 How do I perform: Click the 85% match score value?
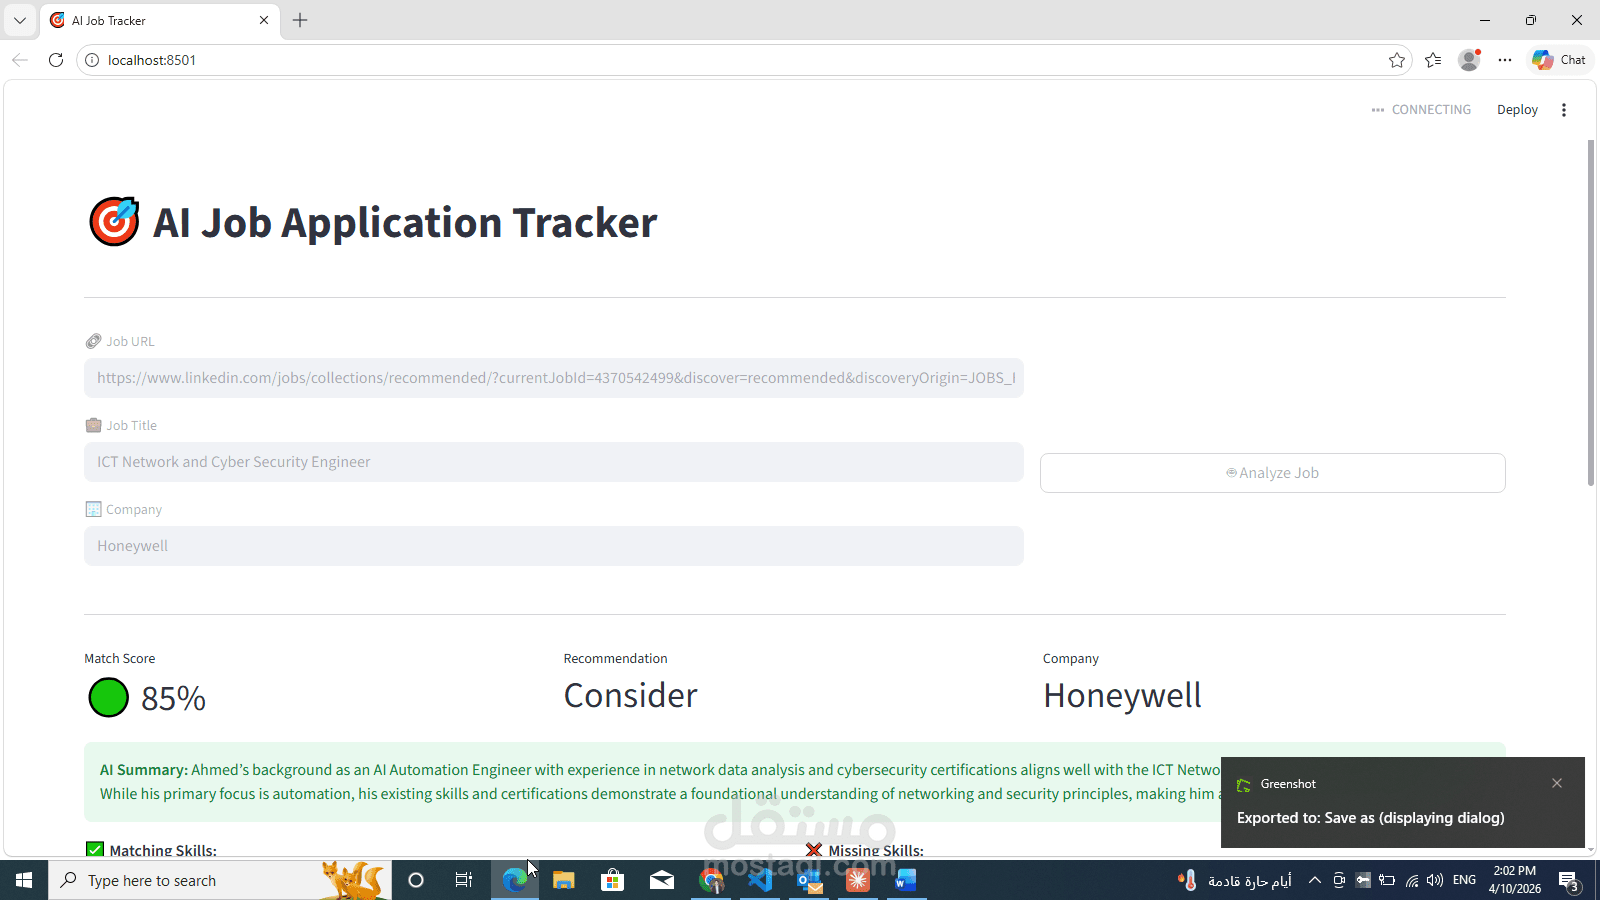tap(173, 698)
